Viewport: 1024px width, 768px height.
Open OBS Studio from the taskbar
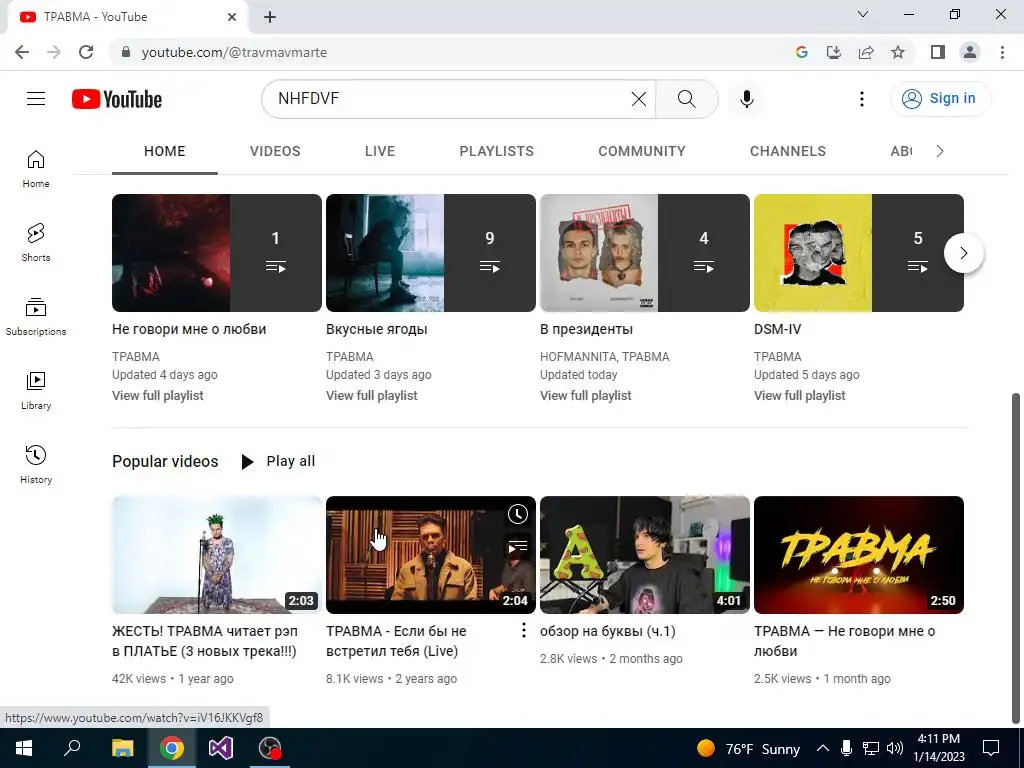point(270,748)
